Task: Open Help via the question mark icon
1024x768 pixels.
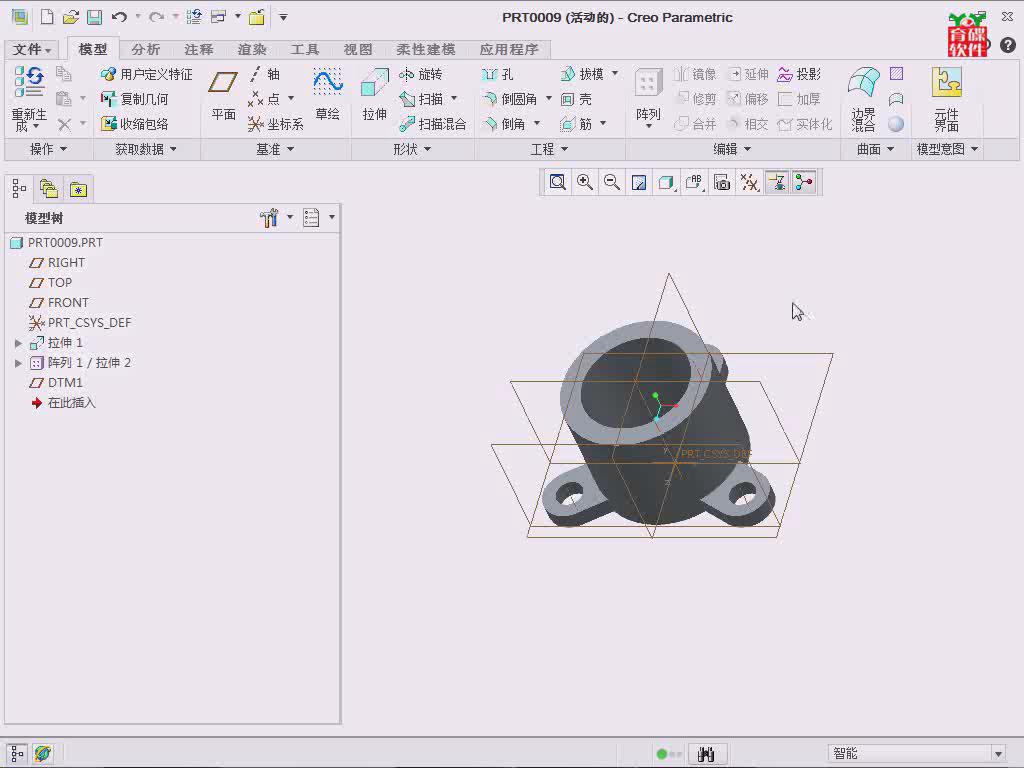Action: pos(1008,45)
